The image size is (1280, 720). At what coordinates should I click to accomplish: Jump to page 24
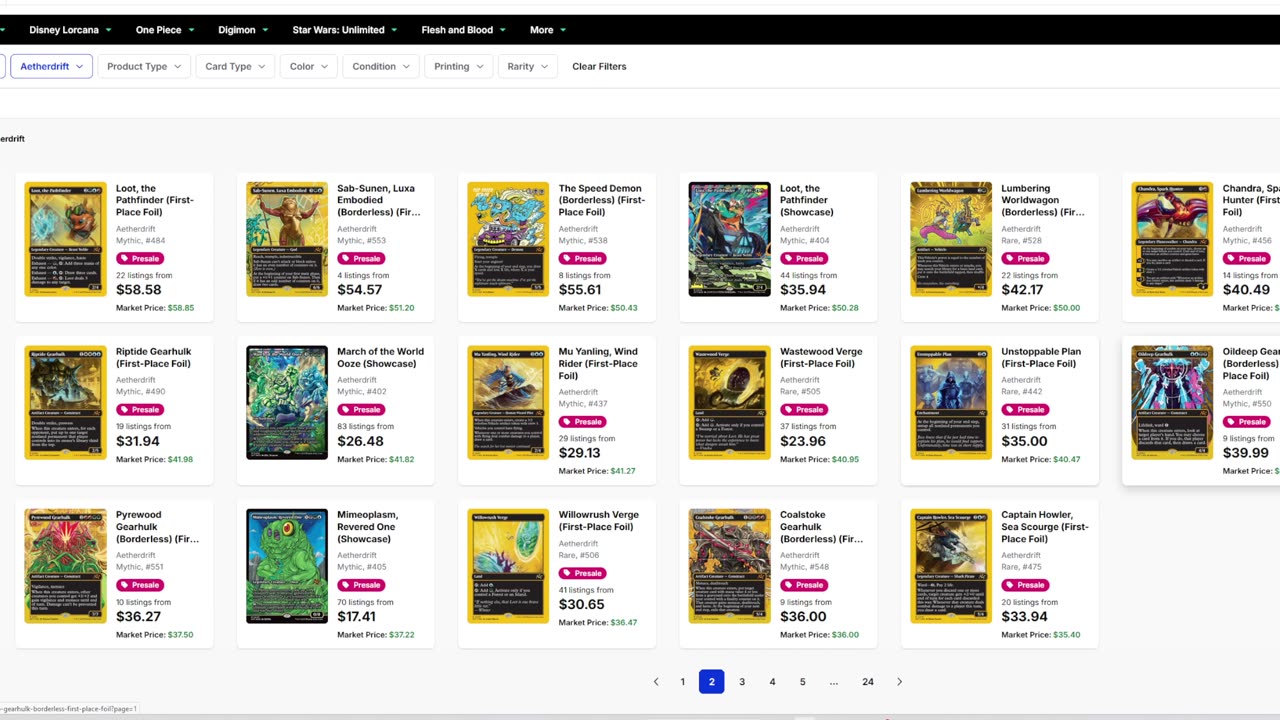tap(868, 682)
